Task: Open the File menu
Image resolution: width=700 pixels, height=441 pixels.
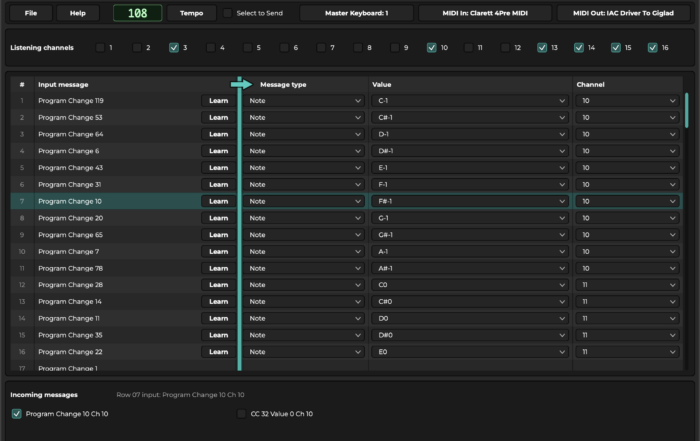Action: coord(31,13)
